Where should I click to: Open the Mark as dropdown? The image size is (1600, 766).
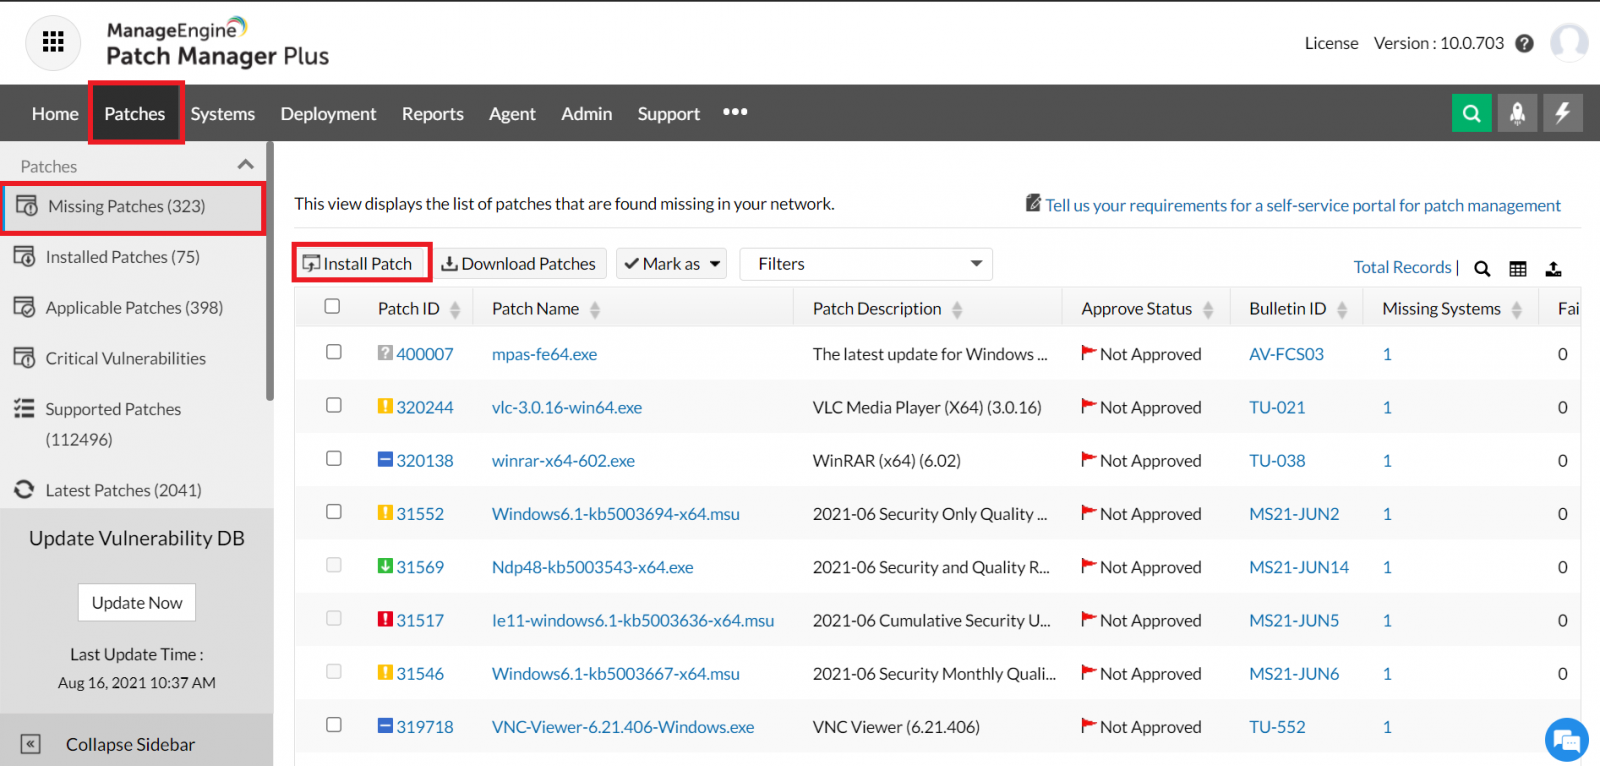click(x=671, y=264)
